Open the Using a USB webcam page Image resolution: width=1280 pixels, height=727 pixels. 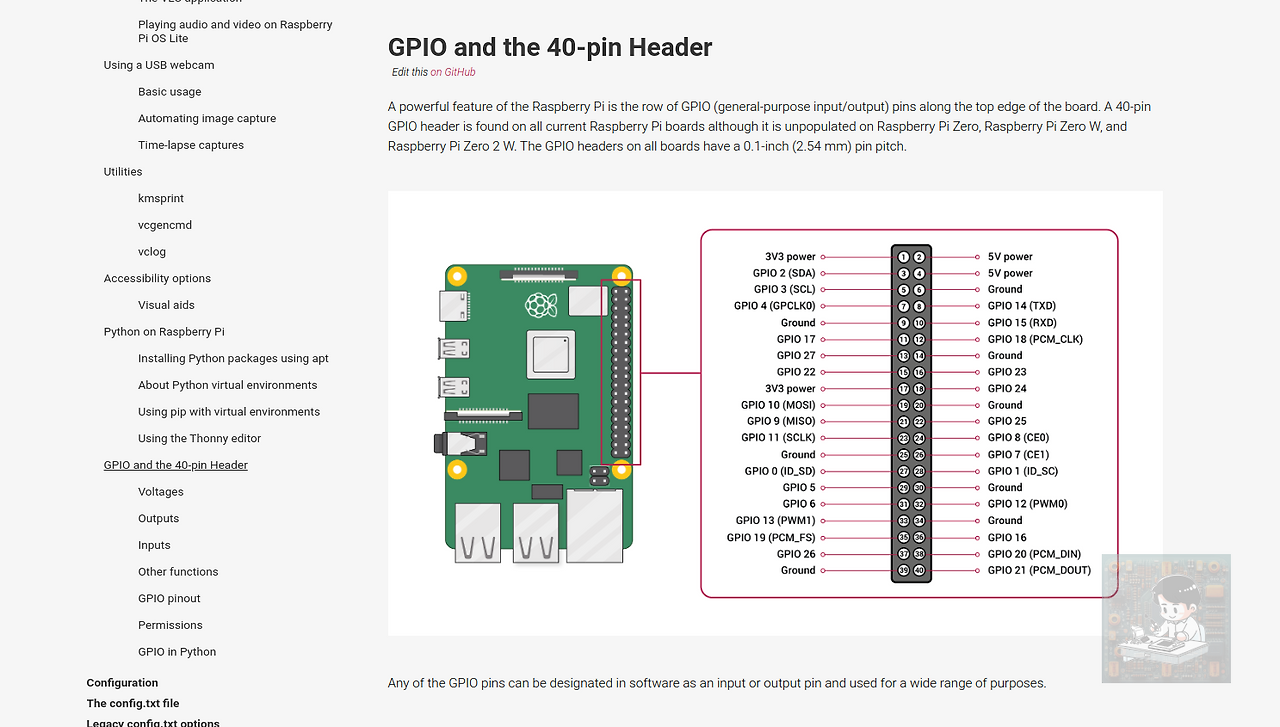158,64
